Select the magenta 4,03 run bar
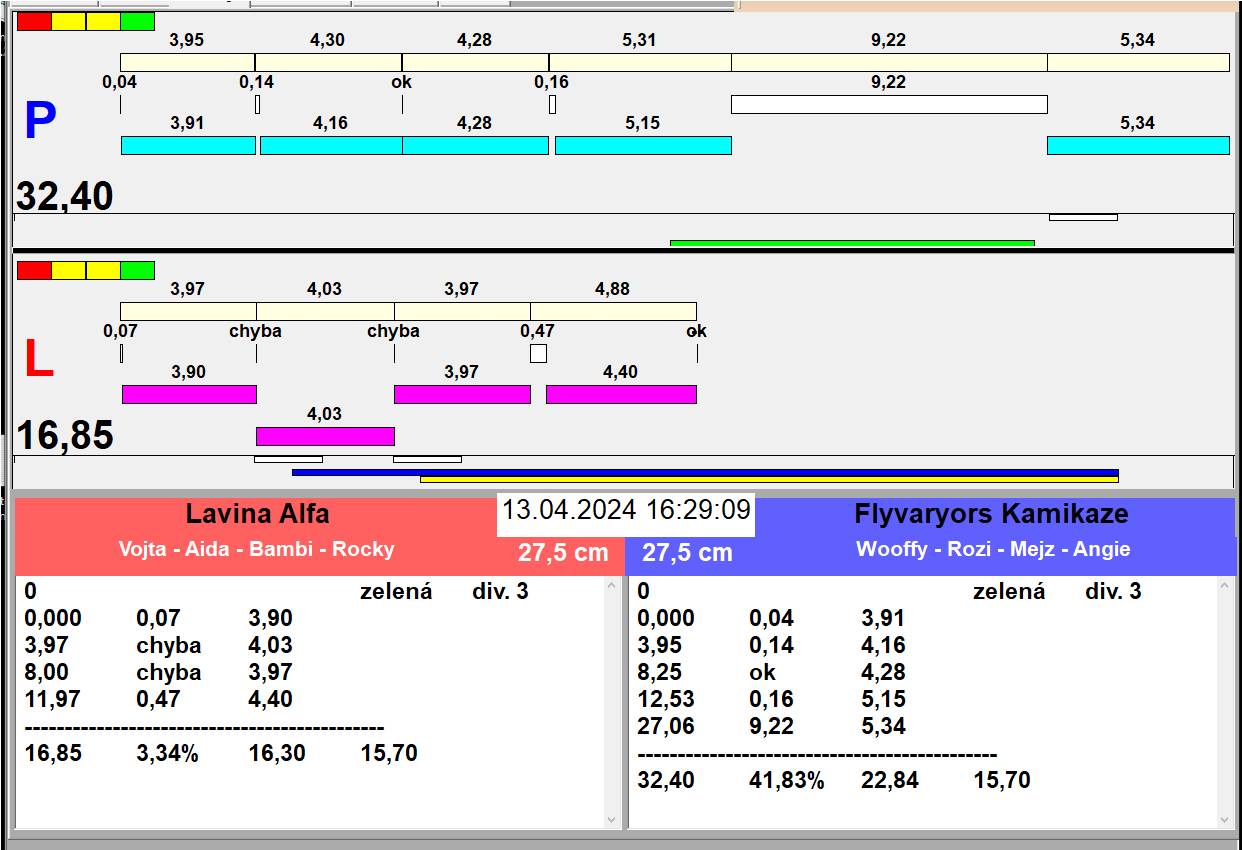 (x=325, y=436)
